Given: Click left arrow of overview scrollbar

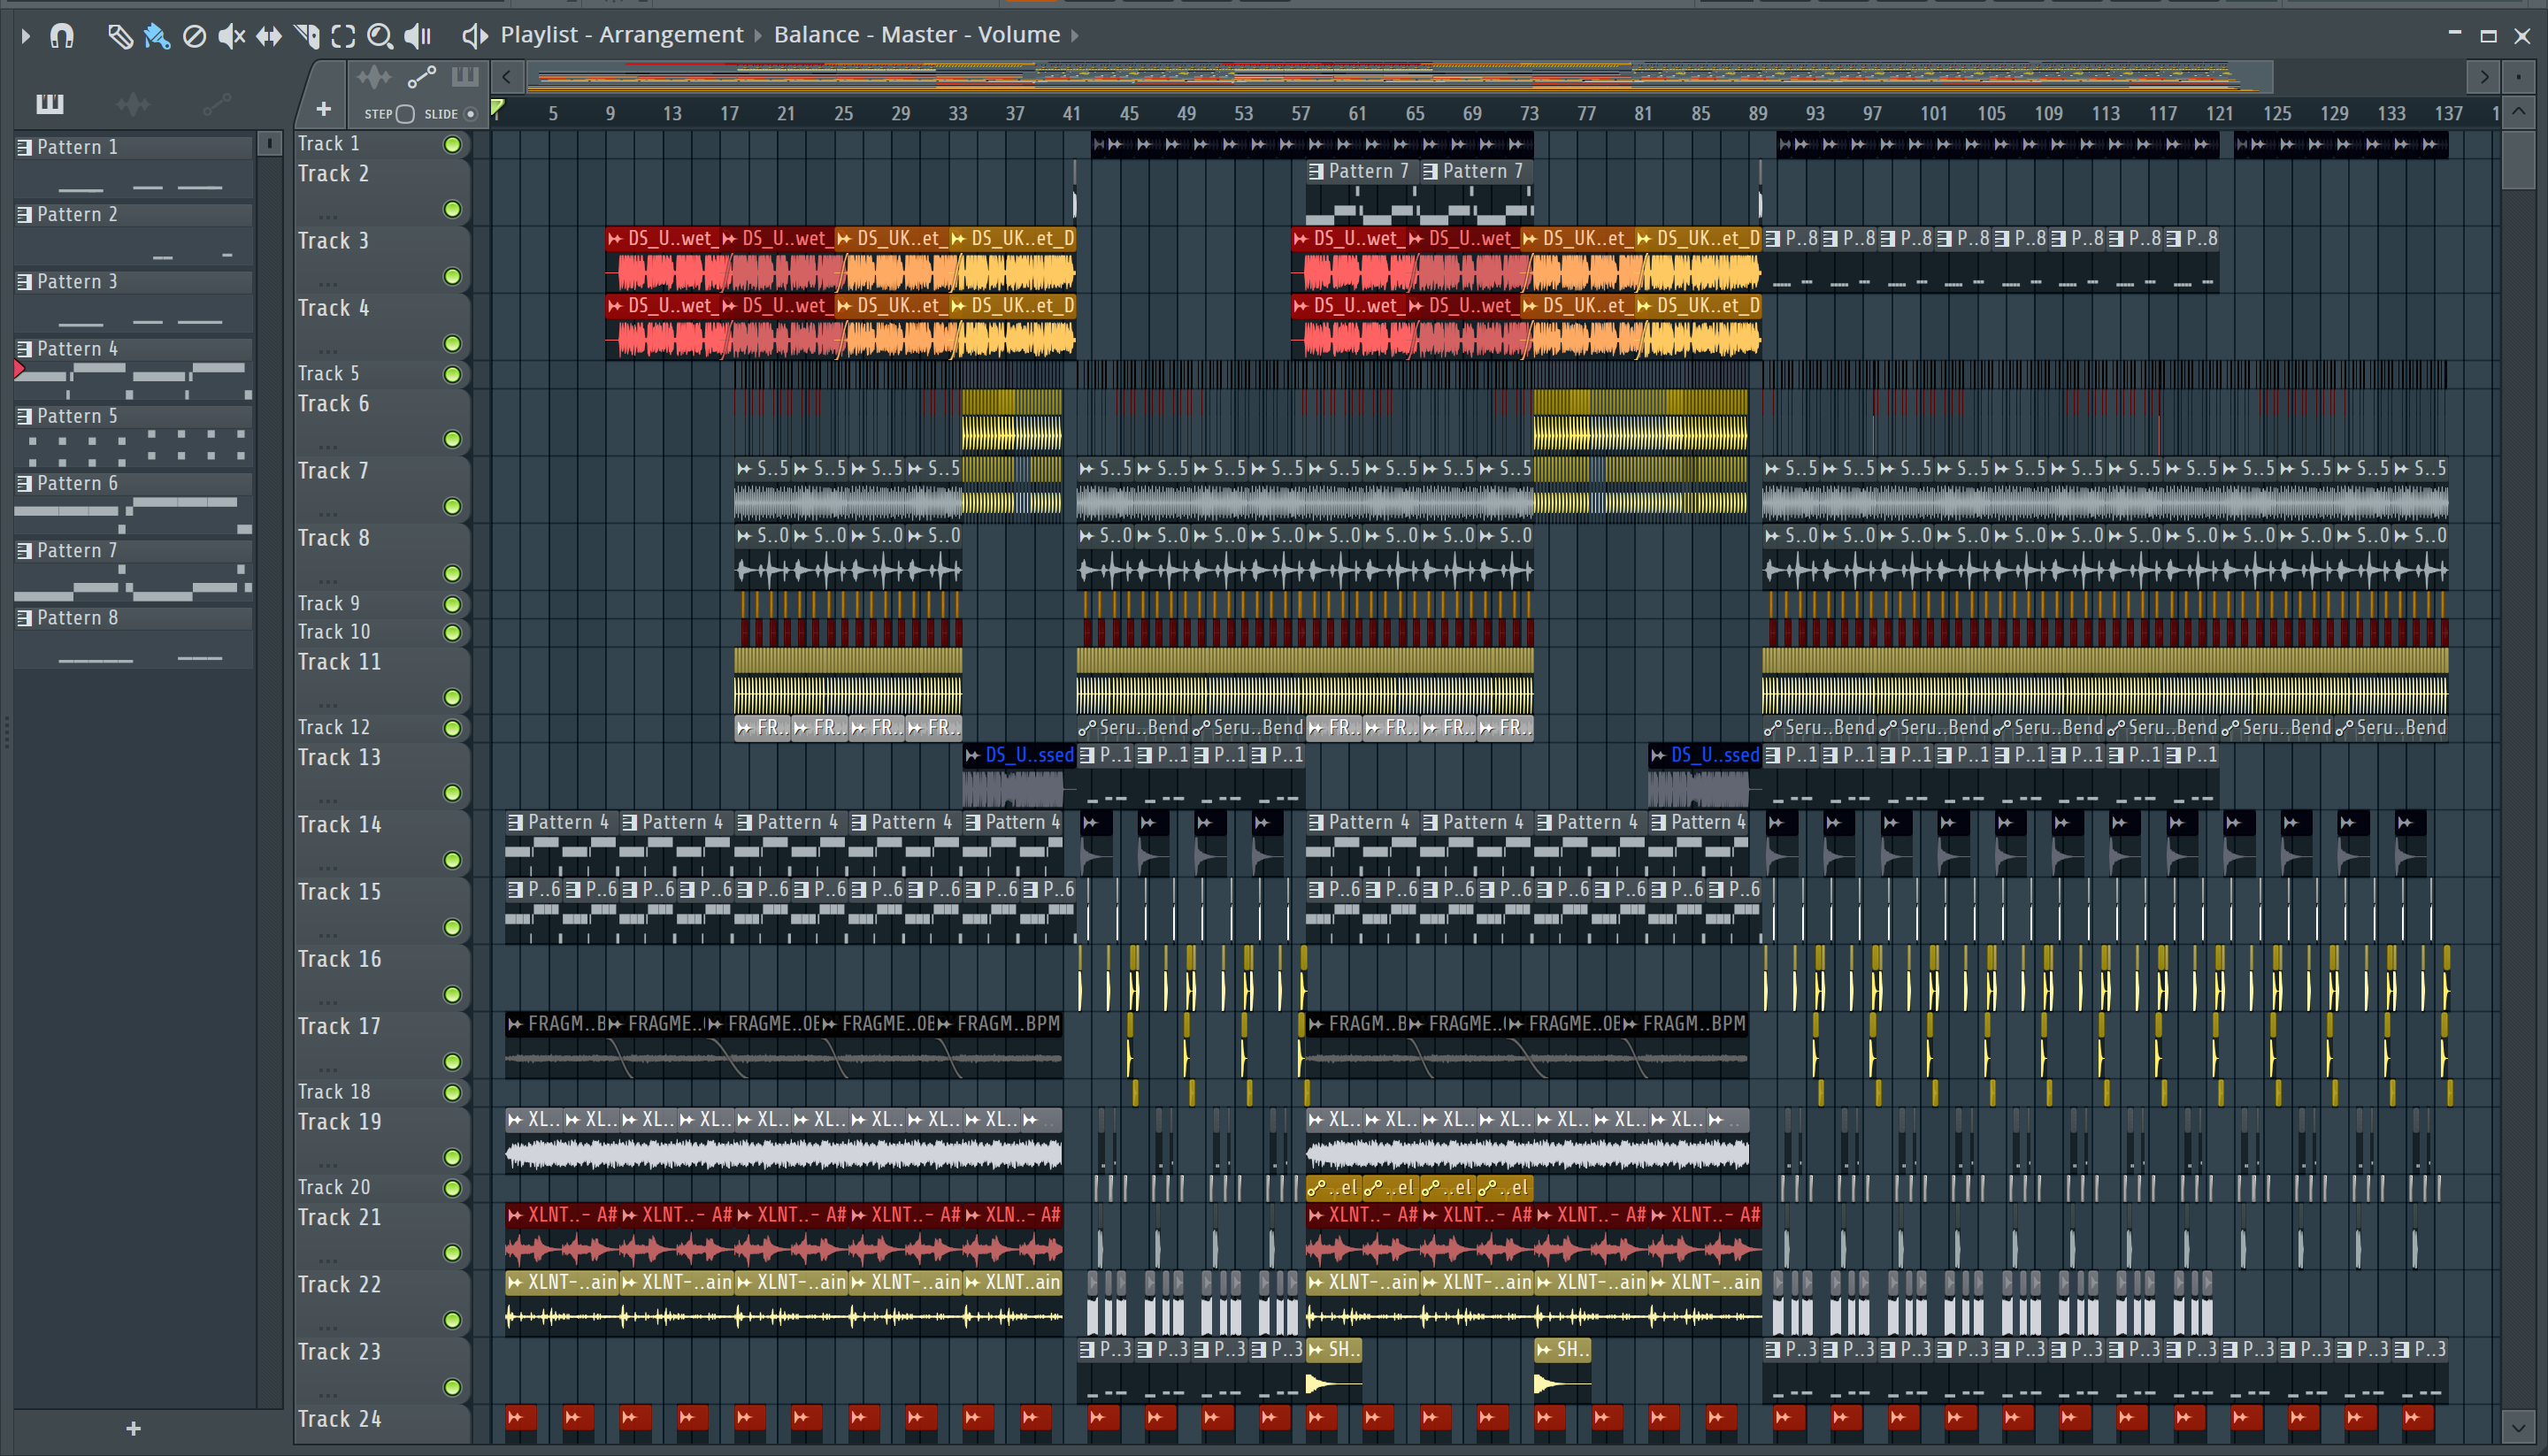Looking at the screenshot, I should 507,77.
